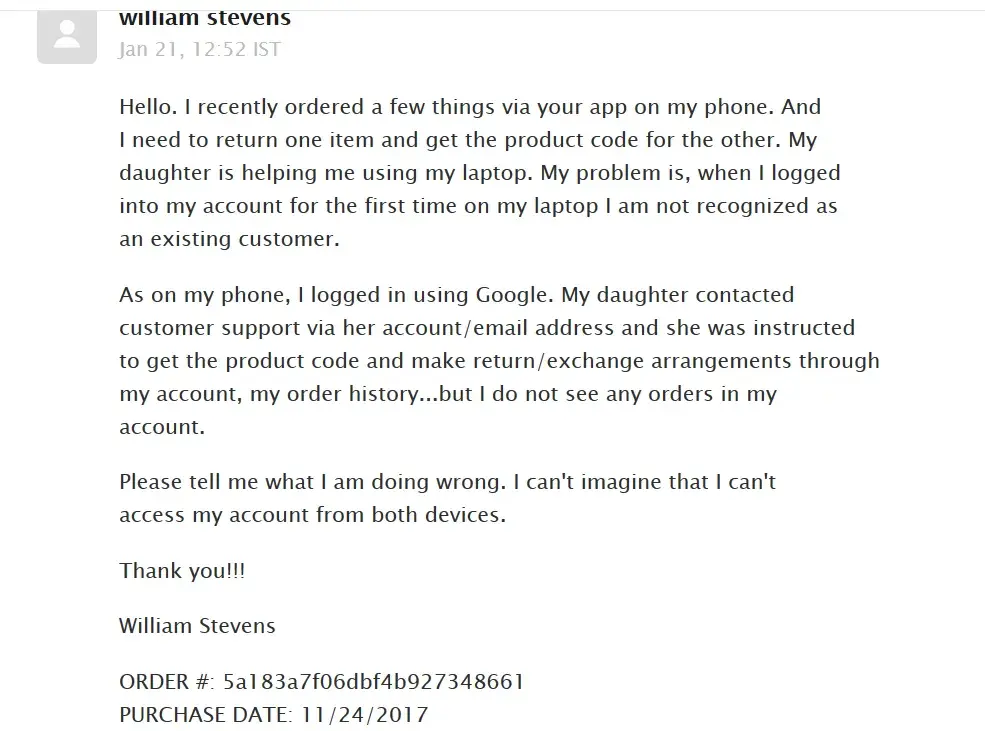Open the william stevens sender name

click(x=205, y=17)
